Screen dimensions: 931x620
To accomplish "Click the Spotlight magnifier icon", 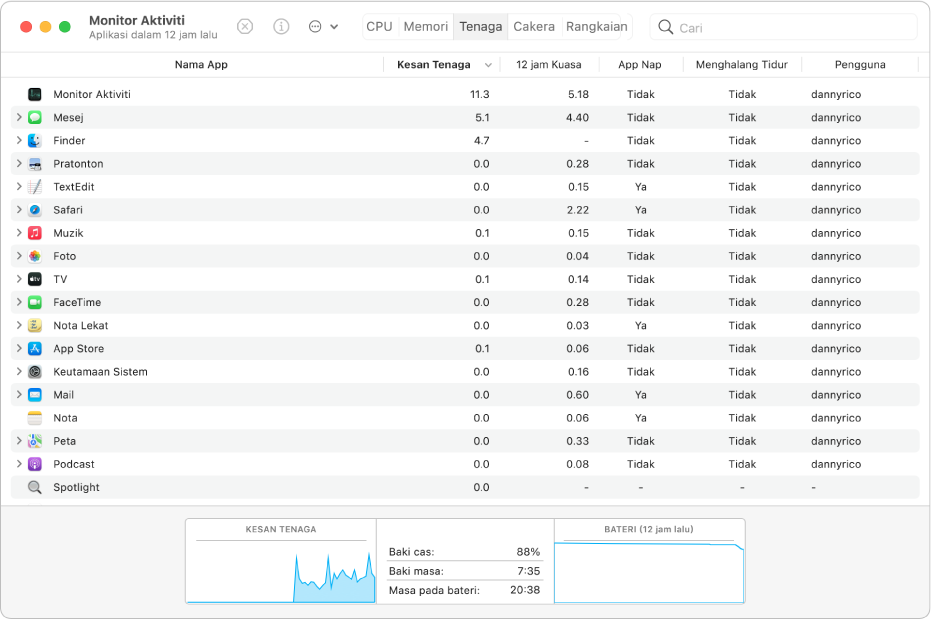I will pyautogui.click(x=35, y=488).
